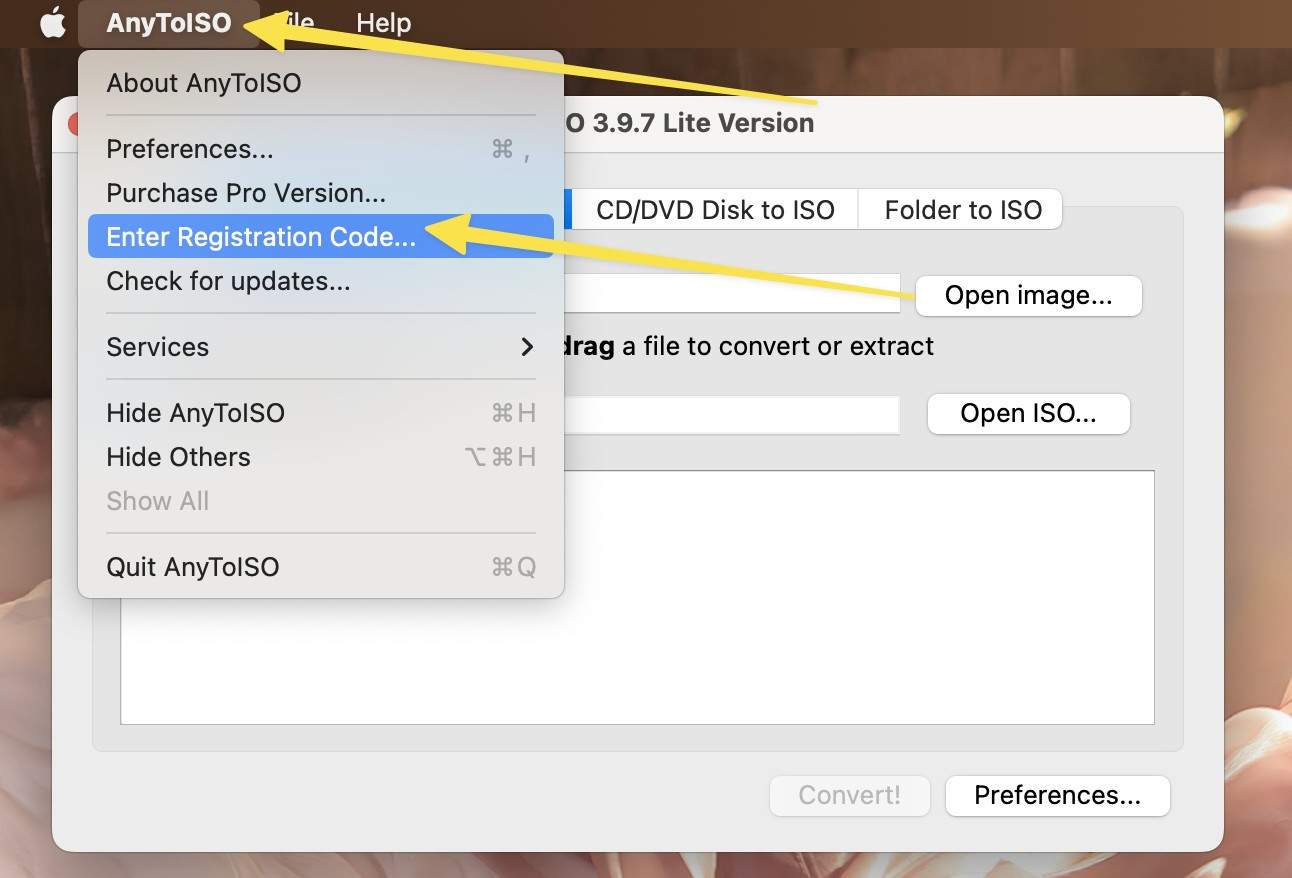
Task: Switch to the Folder to ISO tab
Action: pos(960,209)
